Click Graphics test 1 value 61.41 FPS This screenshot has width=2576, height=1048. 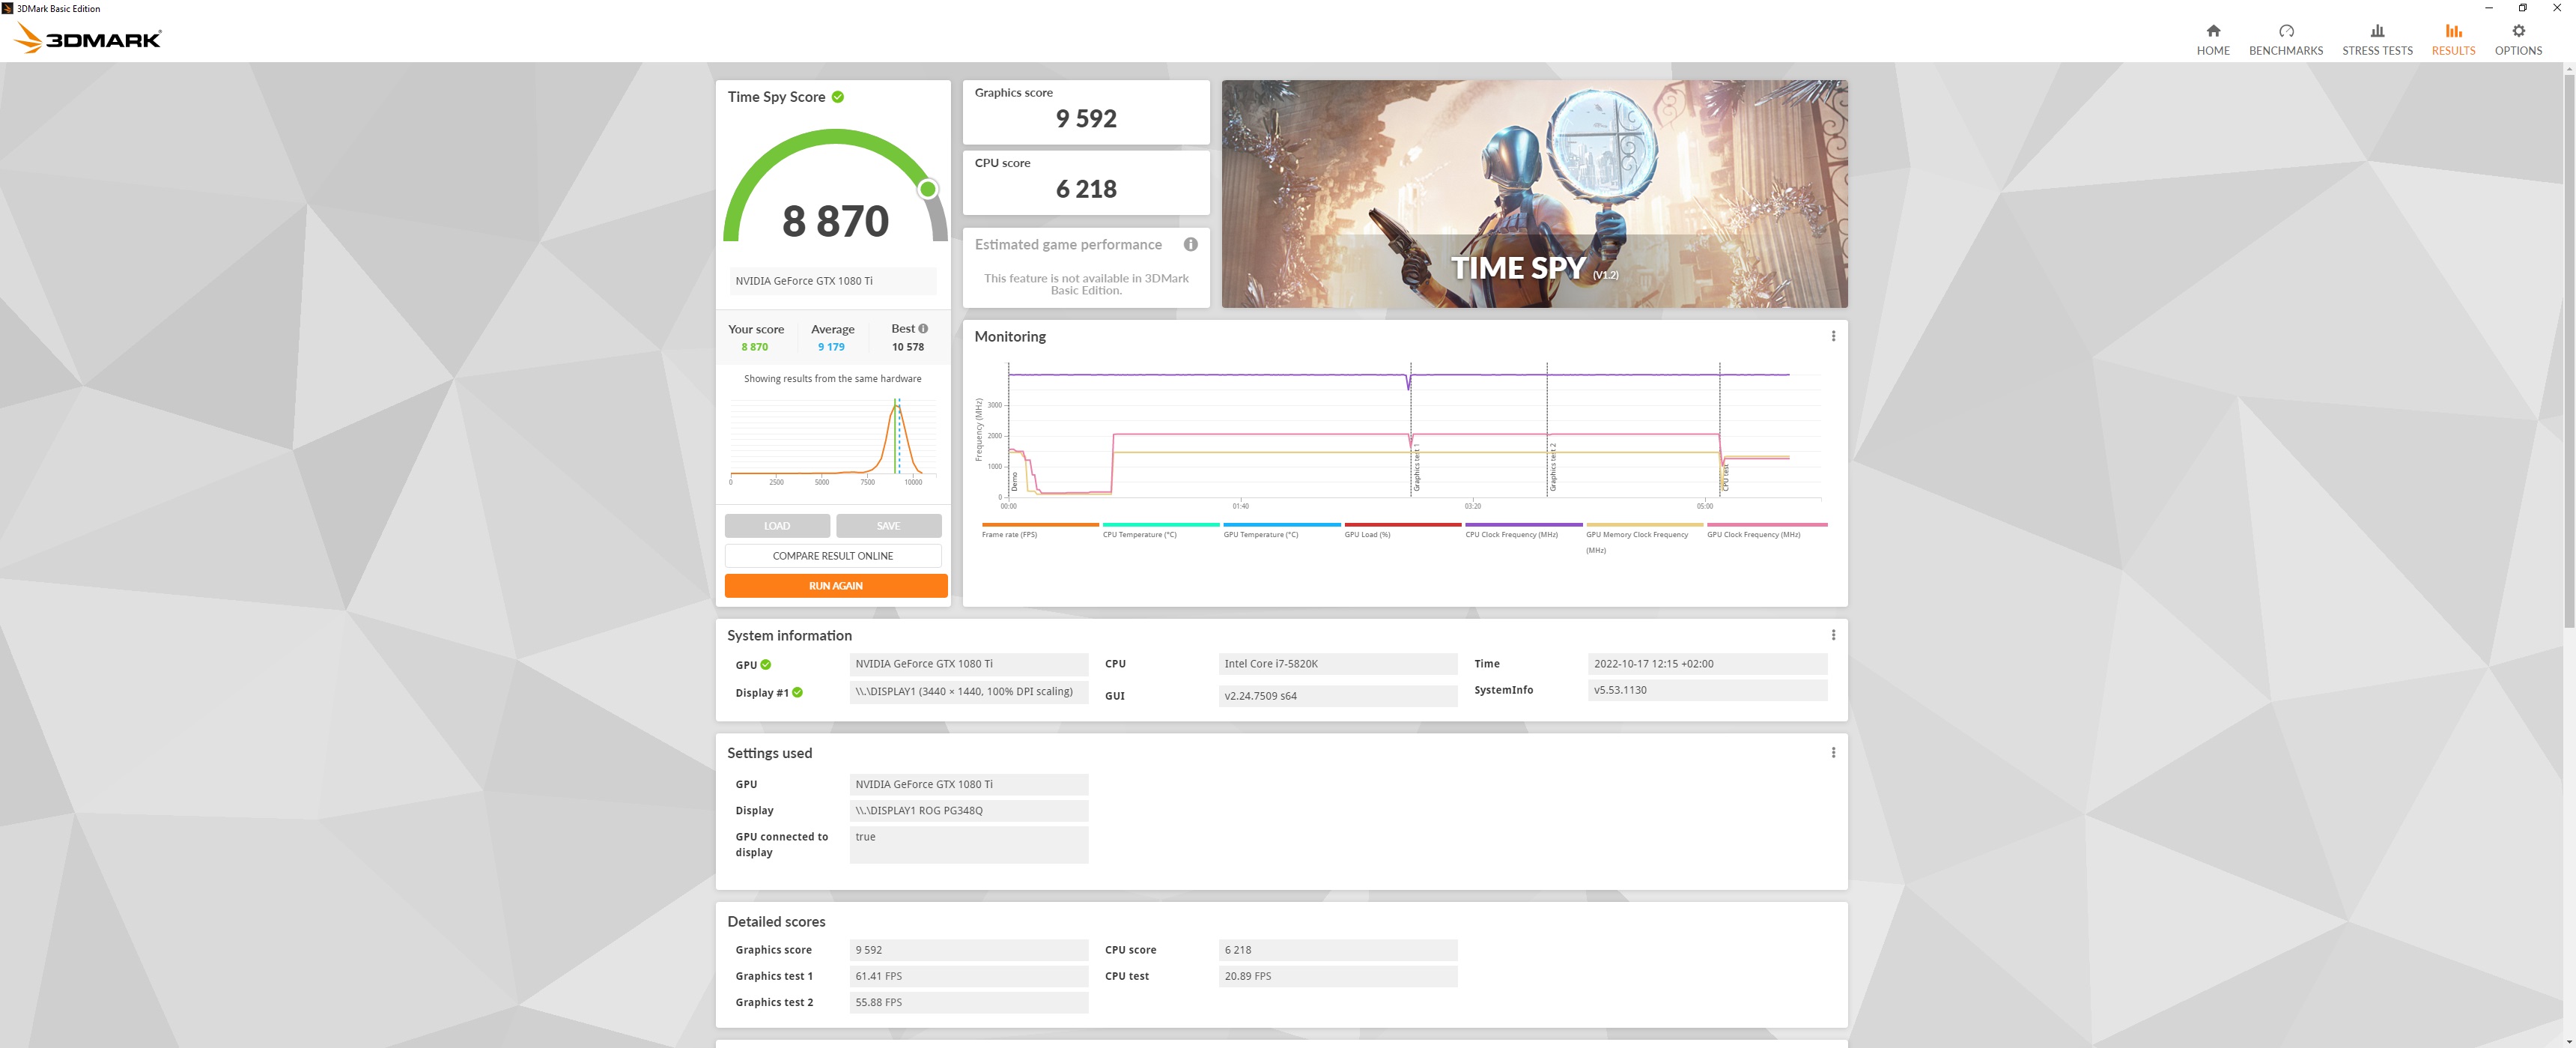coord(968,976)
